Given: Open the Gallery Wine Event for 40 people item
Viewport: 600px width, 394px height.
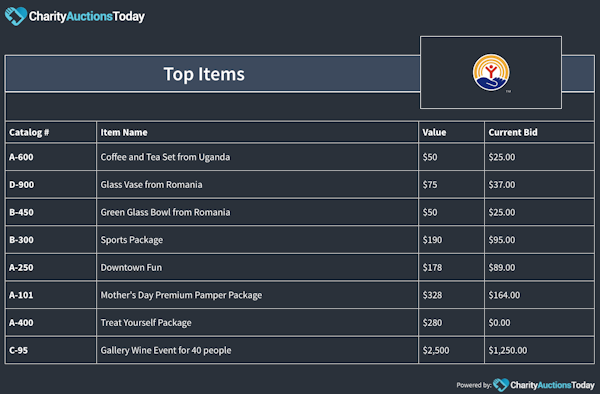Looking at the screenshot, I should click(166, 350).
